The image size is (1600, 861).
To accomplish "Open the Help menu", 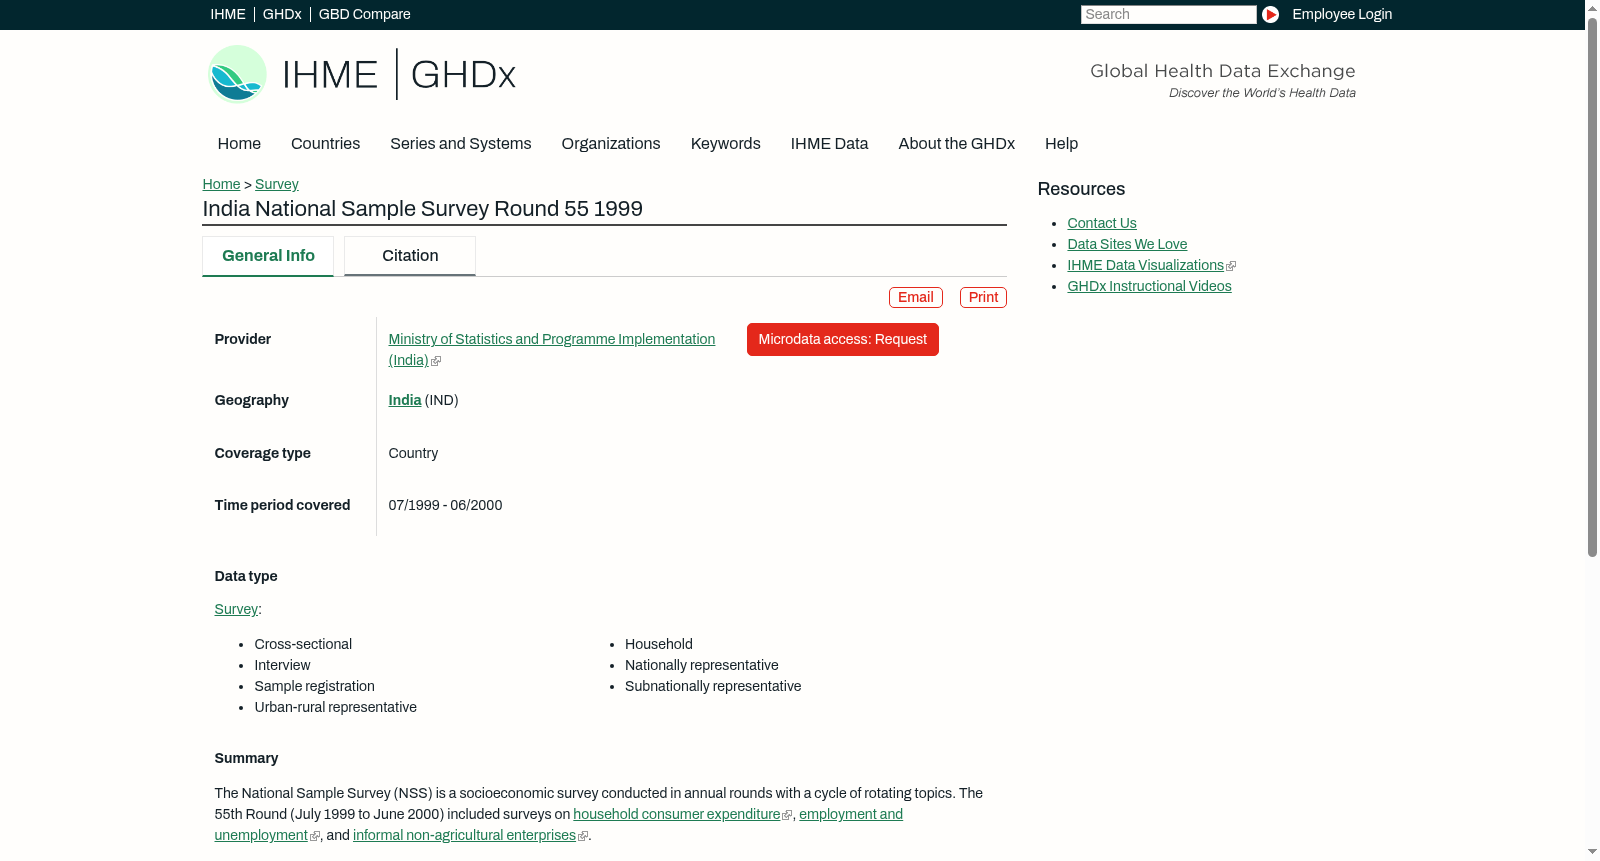I will (x=1061, y=144).
